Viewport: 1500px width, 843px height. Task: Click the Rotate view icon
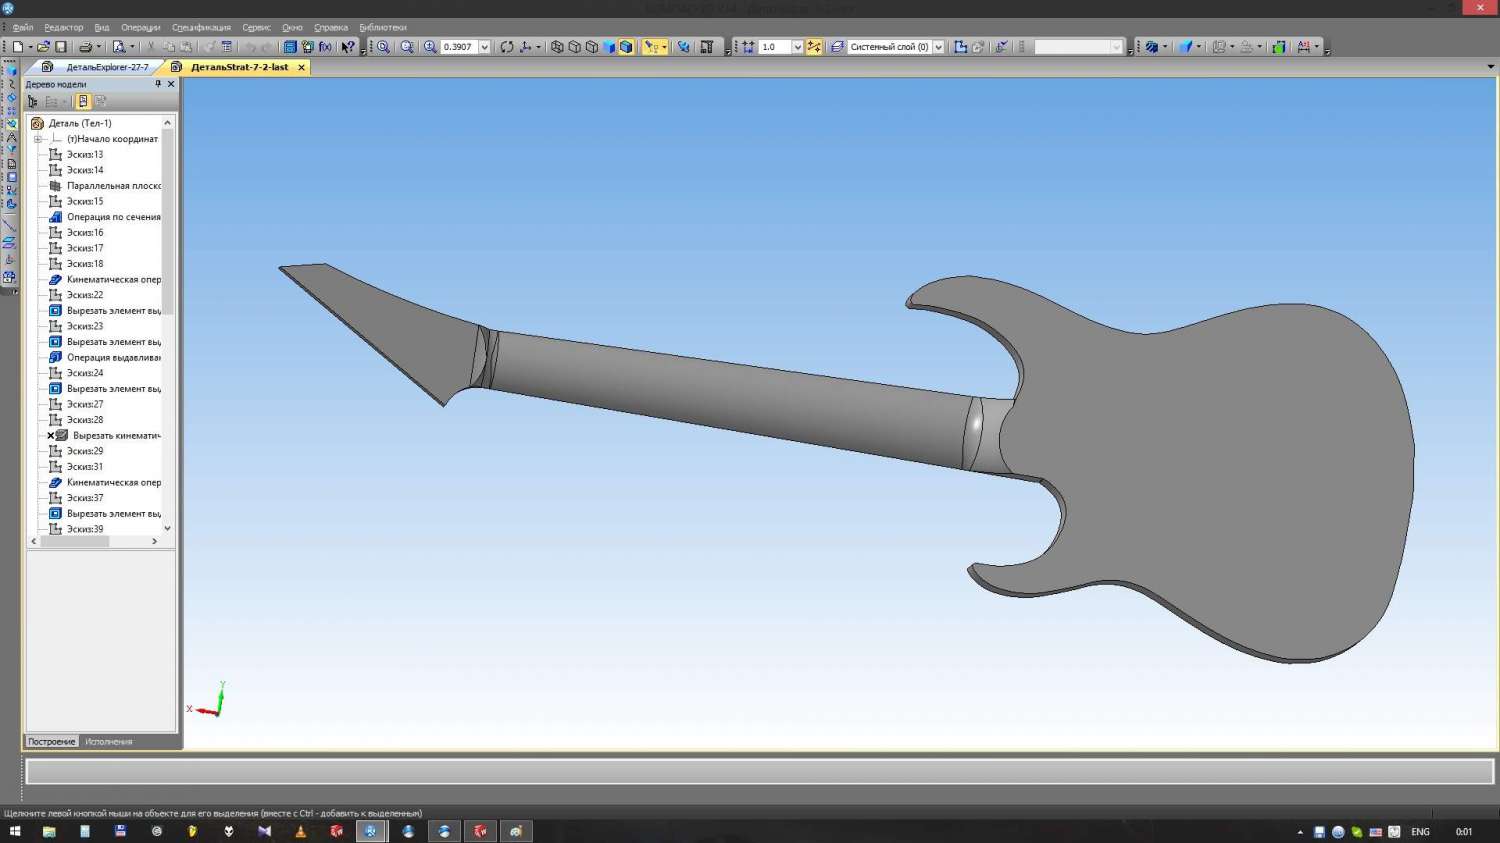pyautogui.click(x=507, y=47)
